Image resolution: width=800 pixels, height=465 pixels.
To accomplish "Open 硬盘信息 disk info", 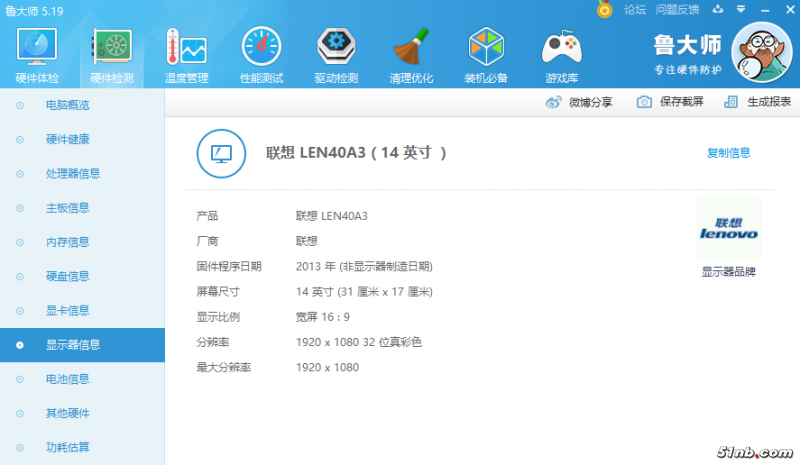I will coord(67,276).
